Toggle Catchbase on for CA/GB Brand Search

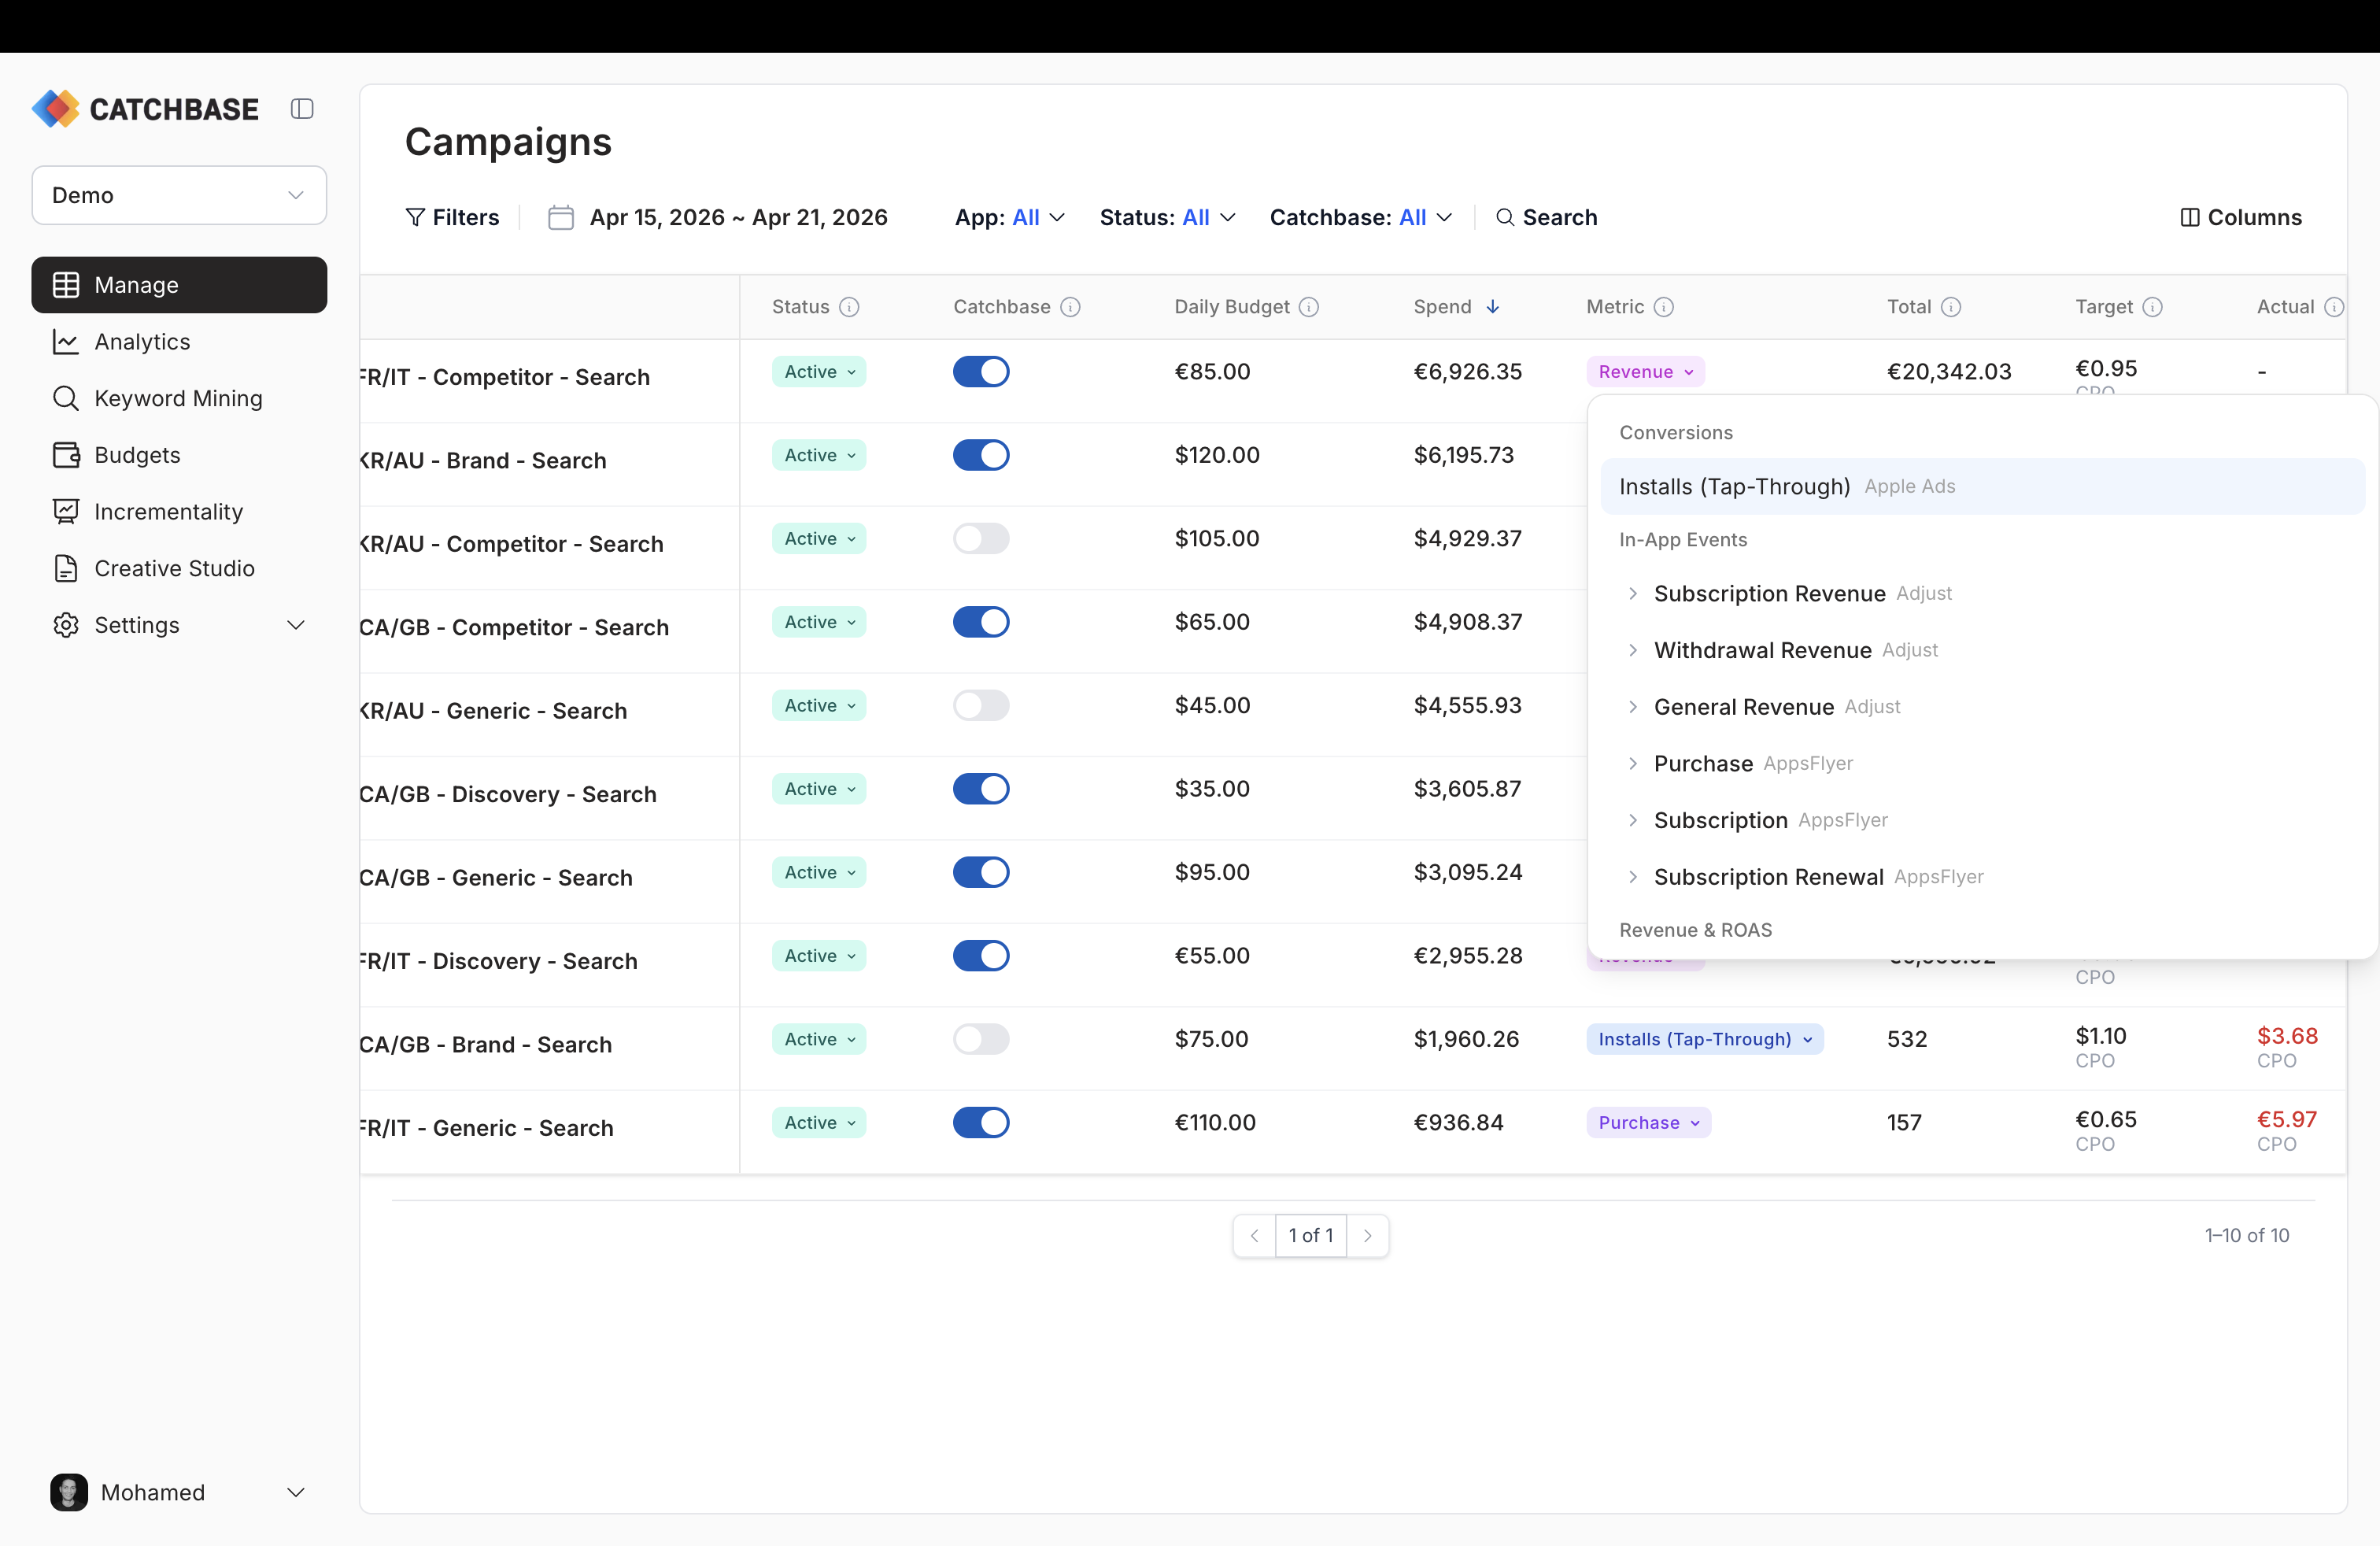[x=981, y=1039]
